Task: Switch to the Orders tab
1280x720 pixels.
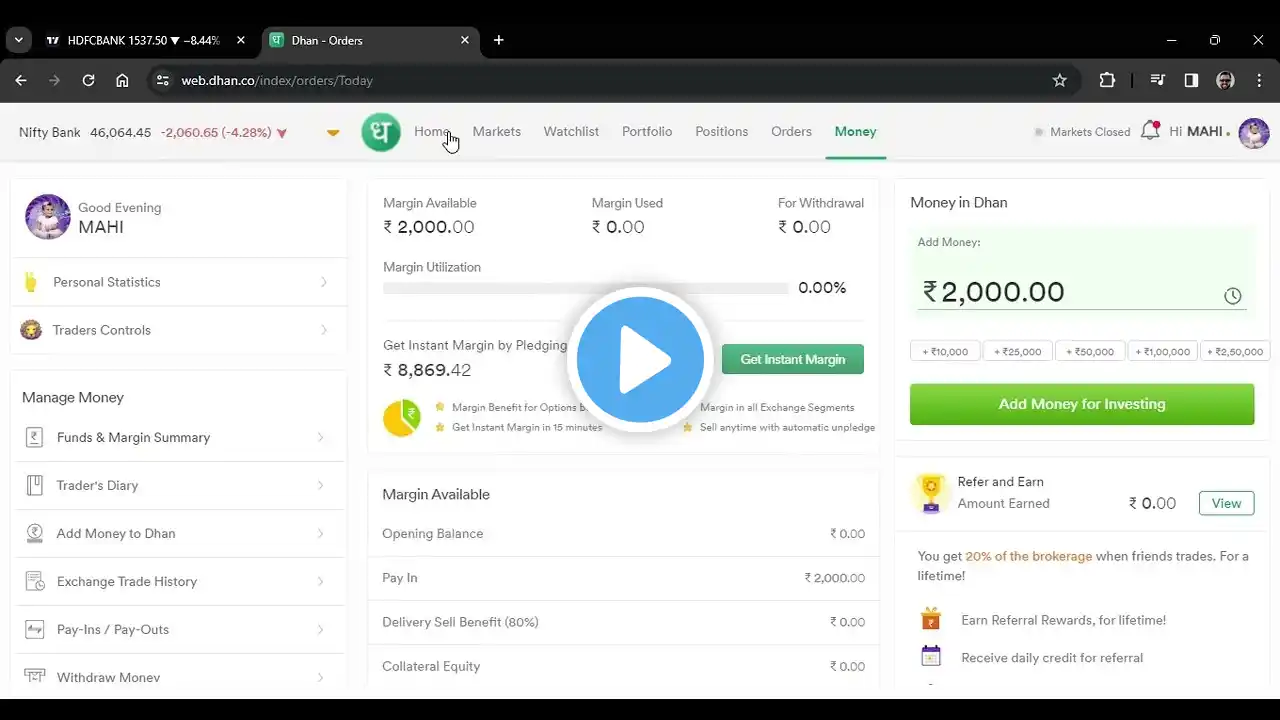Action: (x=791, y=131)
